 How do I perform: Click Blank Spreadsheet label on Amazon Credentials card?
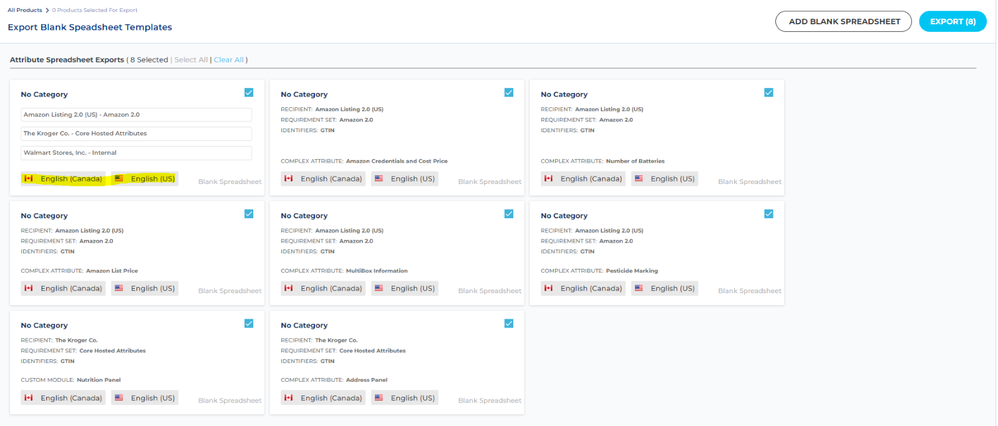[489, 181]
